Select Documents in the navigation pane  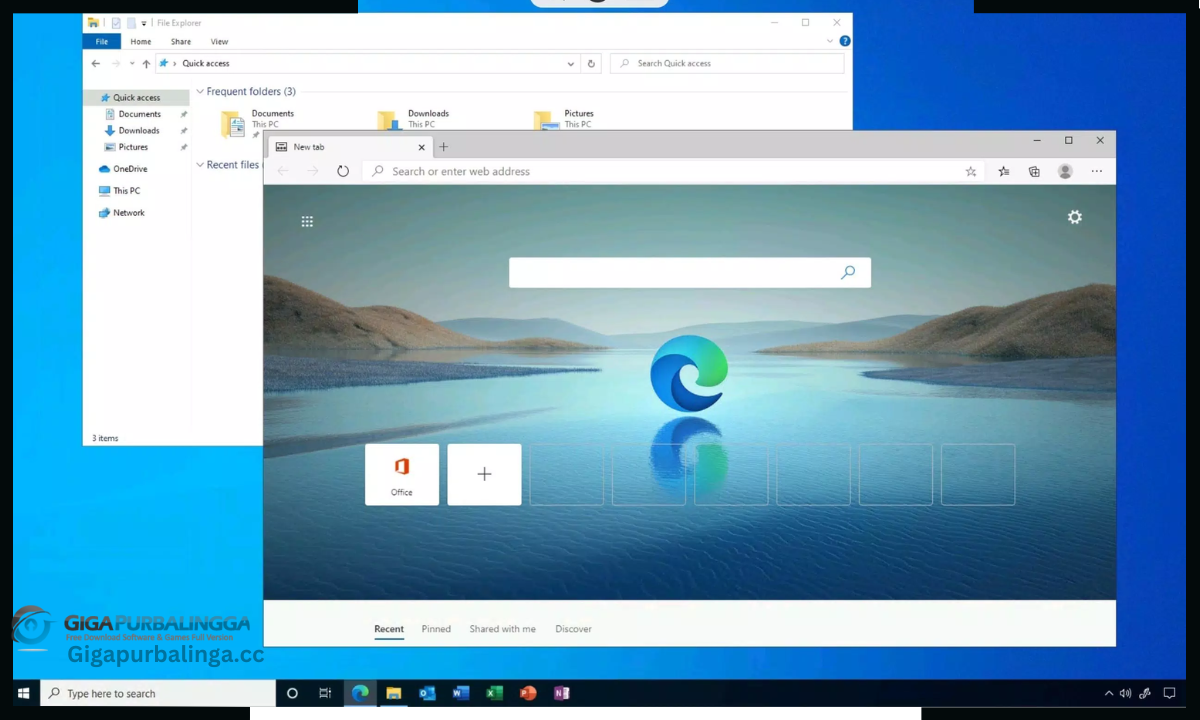[139, 114]
